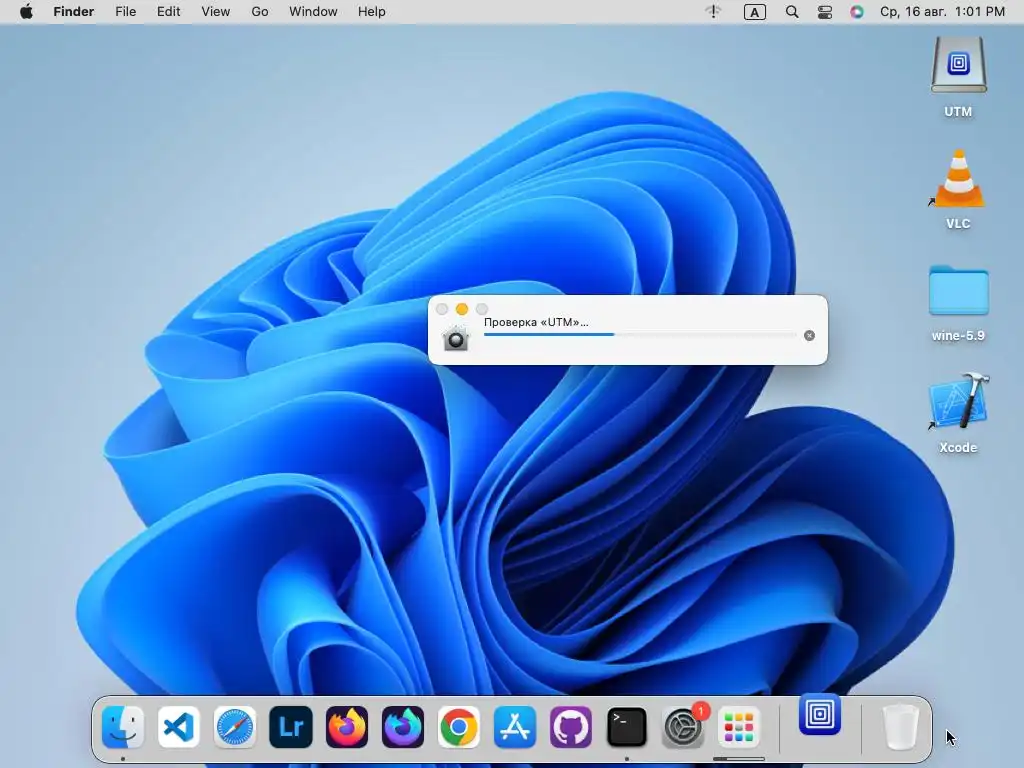Open Terminal from the Dock

coord(627,727)
